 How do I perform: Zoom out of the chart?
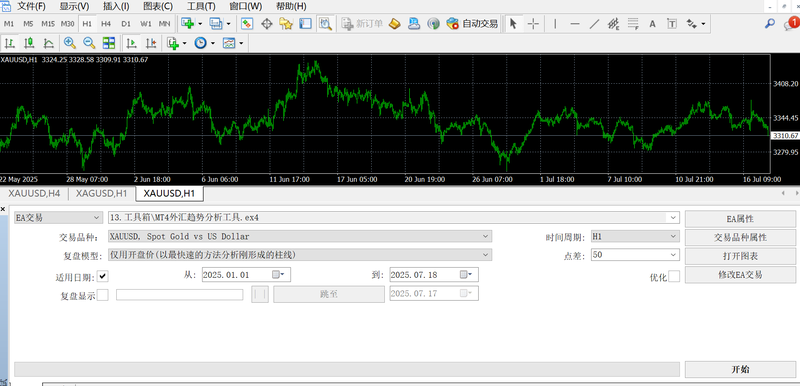pos(89,43)
